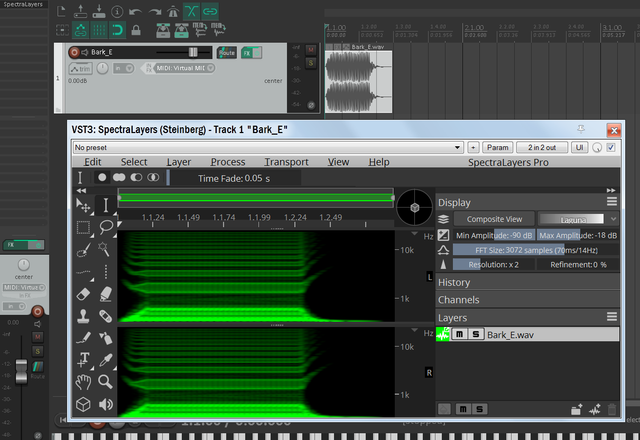Click the add new layer waveform icon
Image resolution: width=640 pixels, height=440 pixels.
tap(595, 409)
